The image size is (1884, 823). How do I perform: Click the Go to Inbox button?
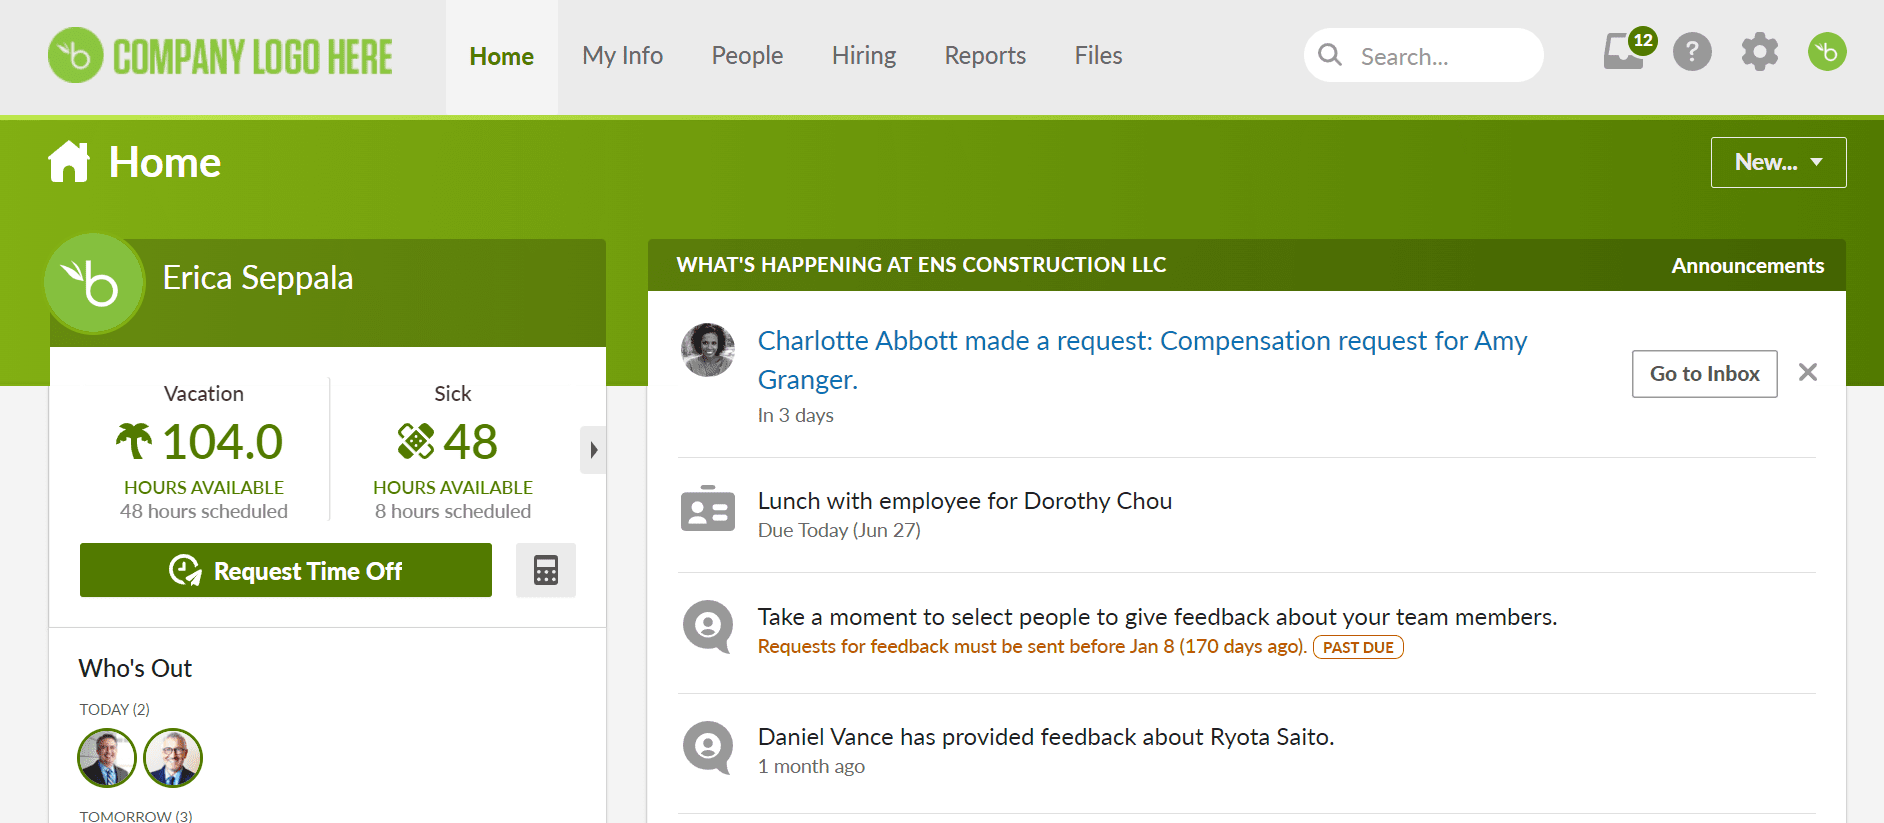tap(1704, 374)
